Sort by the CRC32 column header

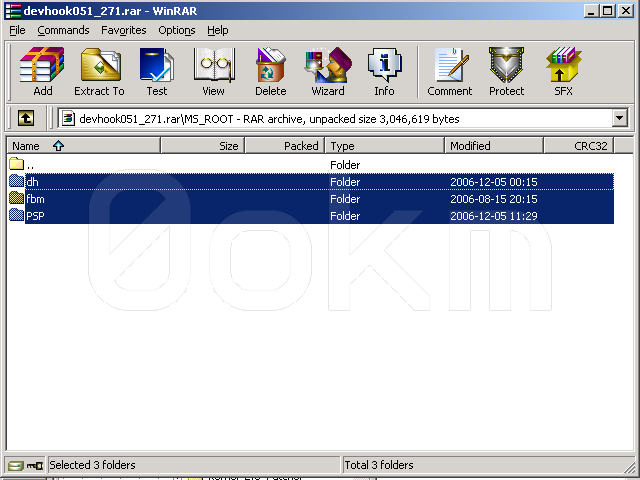point(579,146)
